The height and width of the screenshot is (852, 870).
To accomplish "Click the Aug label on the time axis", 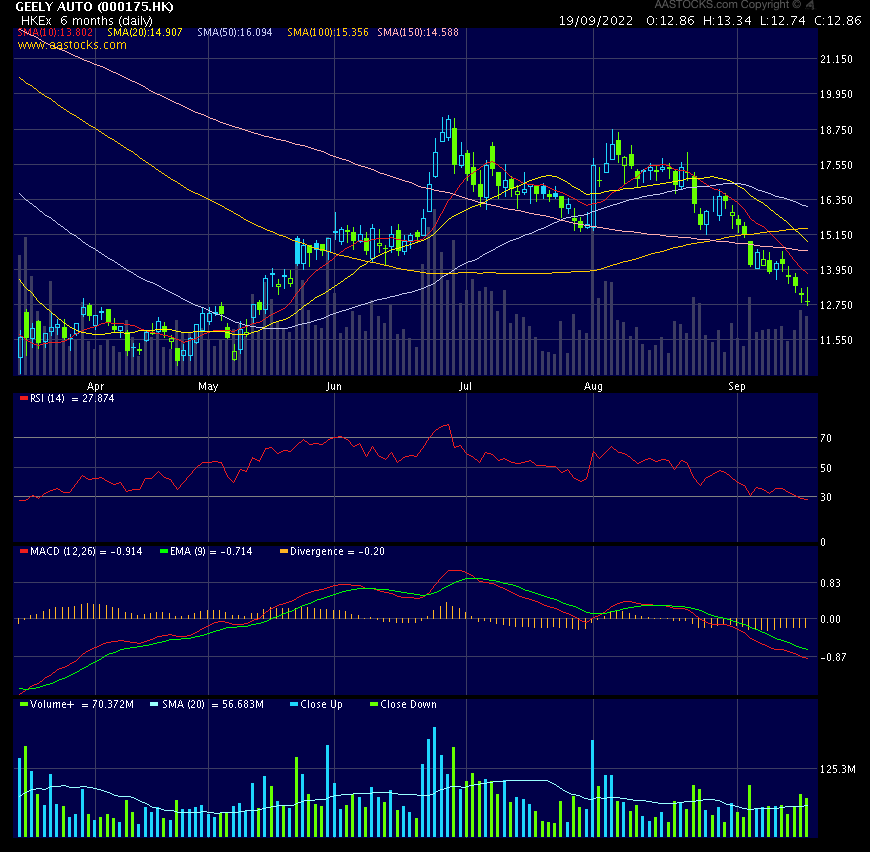I will 593,385.
